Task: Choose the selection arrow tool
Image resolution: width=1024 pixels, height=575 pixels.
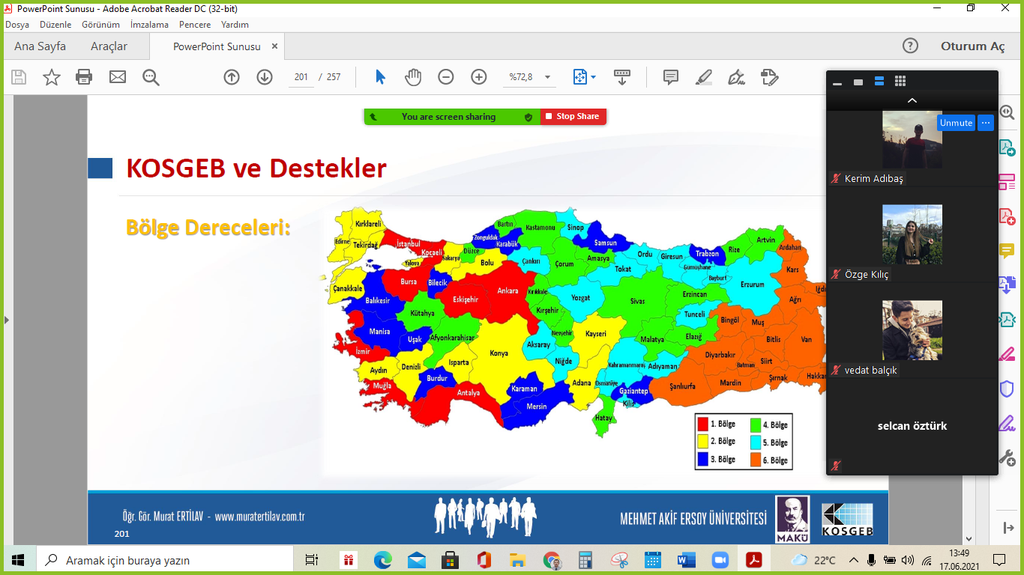Action: click(380, 77)
